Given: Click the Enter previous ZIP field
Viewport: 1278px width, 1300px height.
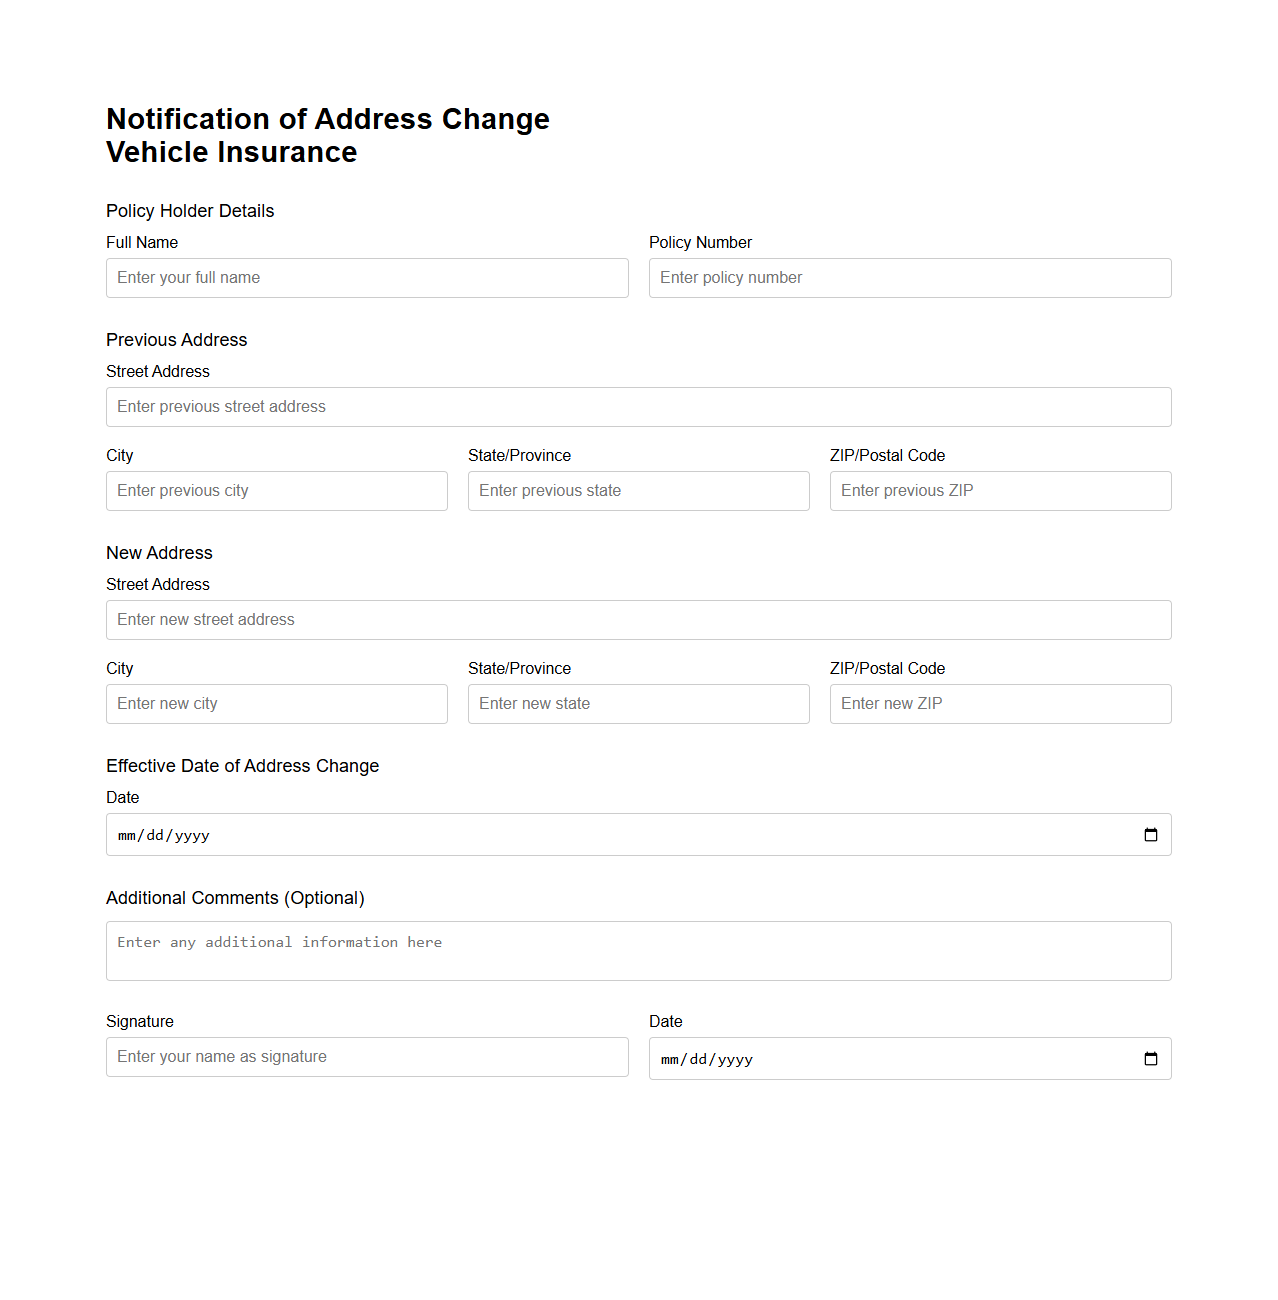Looking at the screenshot, I should pyautogui.click(x=999, y=490).
